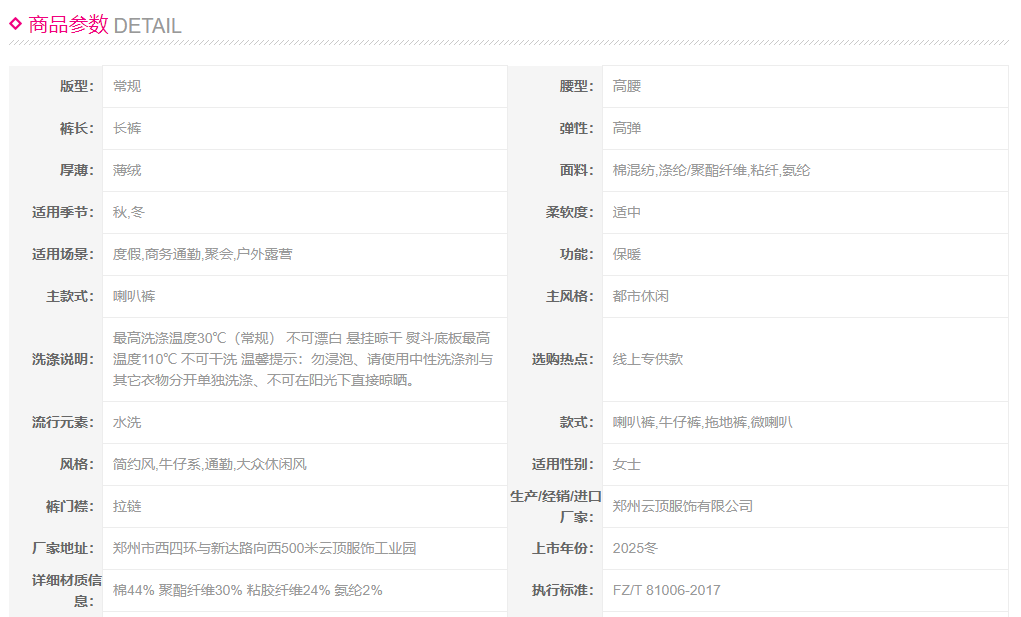Image resolution: width=1021 pixels, height=617 pixels.
Task: Click the 线上专供款 value for 选购热点
Action: point(648,359)
